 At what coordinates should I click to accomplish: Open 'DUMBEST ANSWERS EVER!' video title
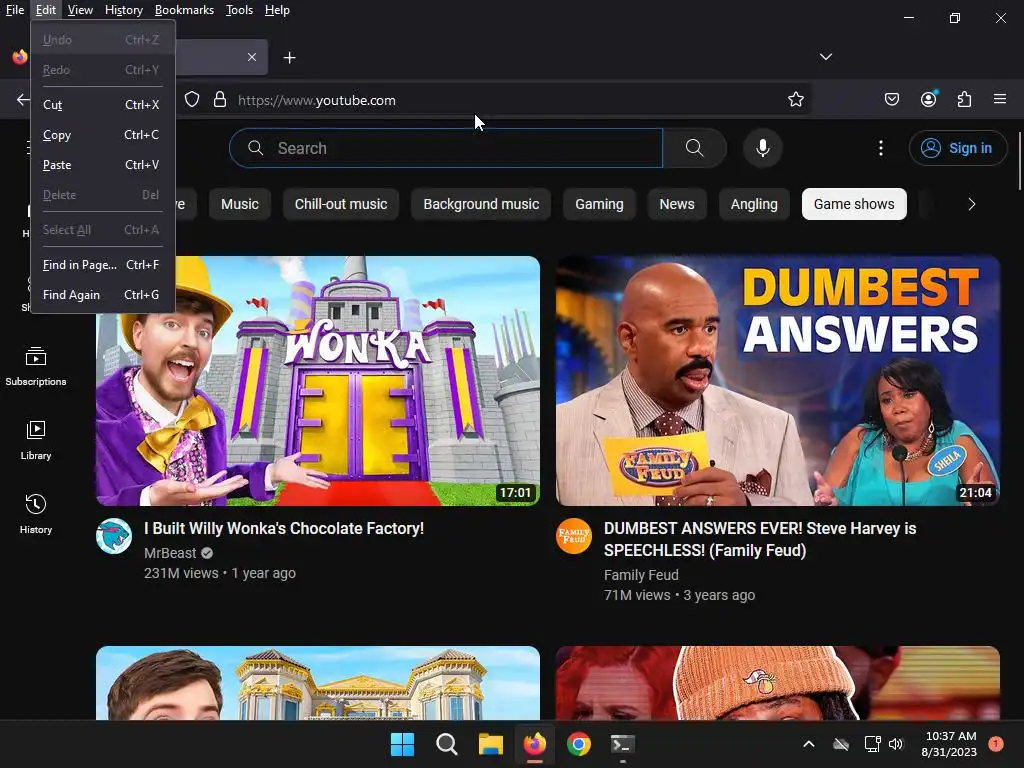[760, 539]
